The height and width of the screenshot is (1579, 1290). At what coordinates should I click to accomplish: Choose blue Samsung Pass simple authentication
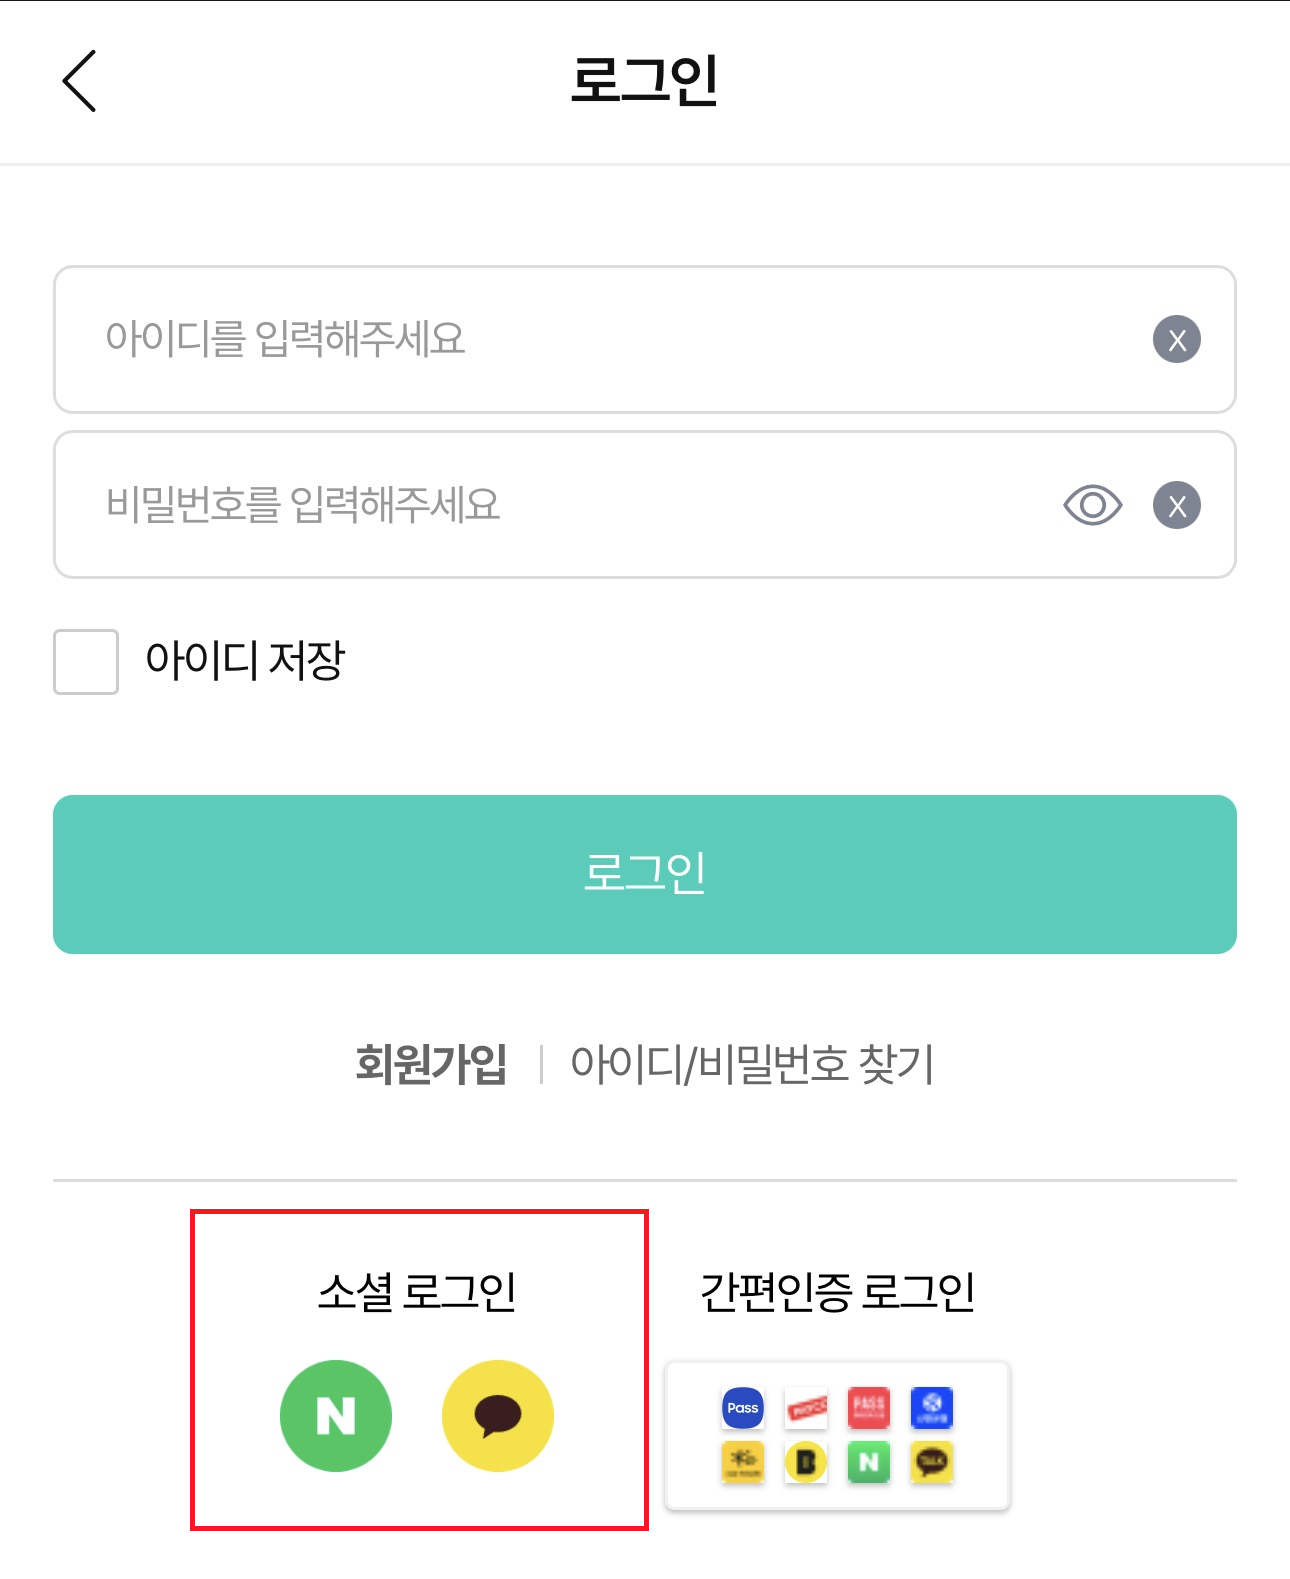[x=743, y=1408]
